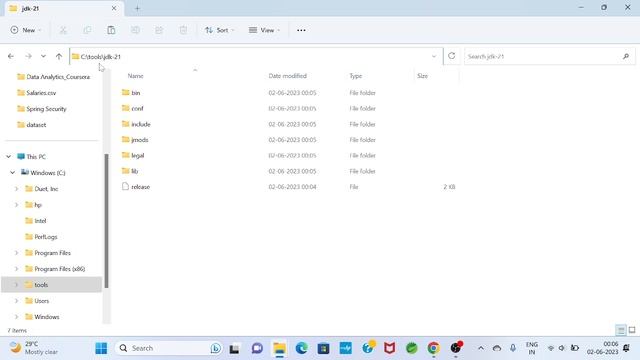
Task: Open the Microsoft Store taskbar icon
Action: 324,349
